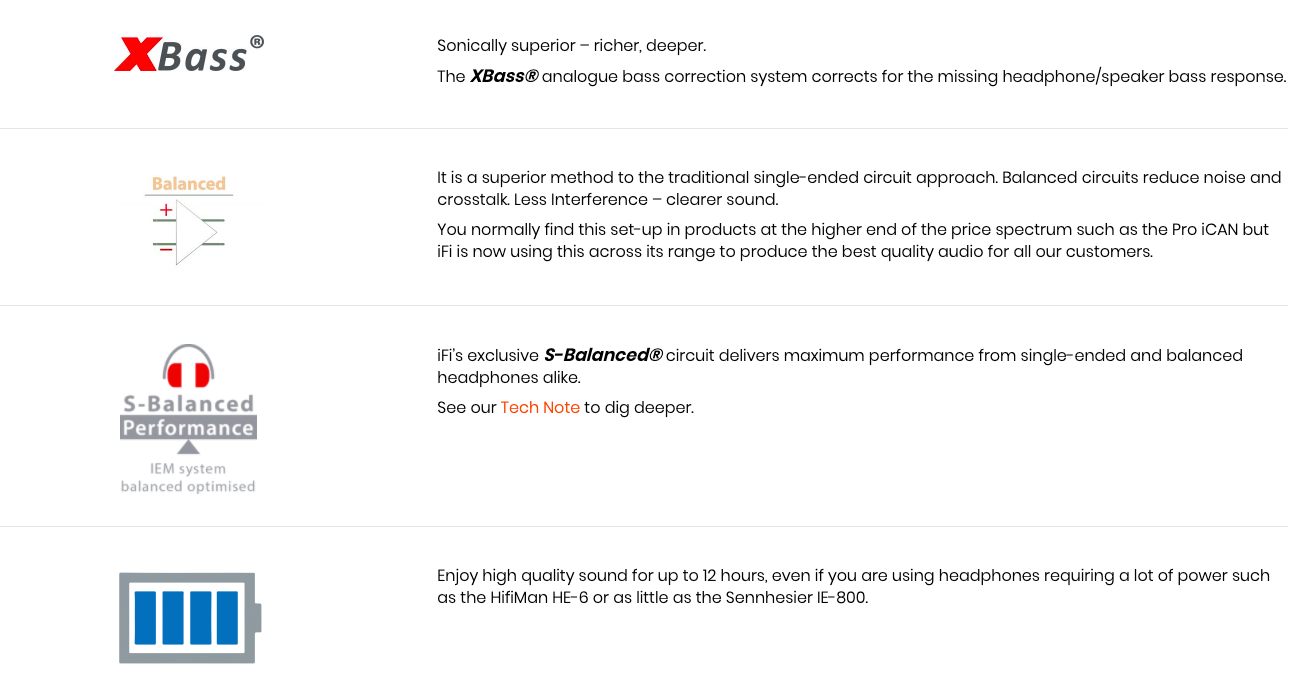
Task: Click the small grey triangle below the Performance banner
Action: 188,447
